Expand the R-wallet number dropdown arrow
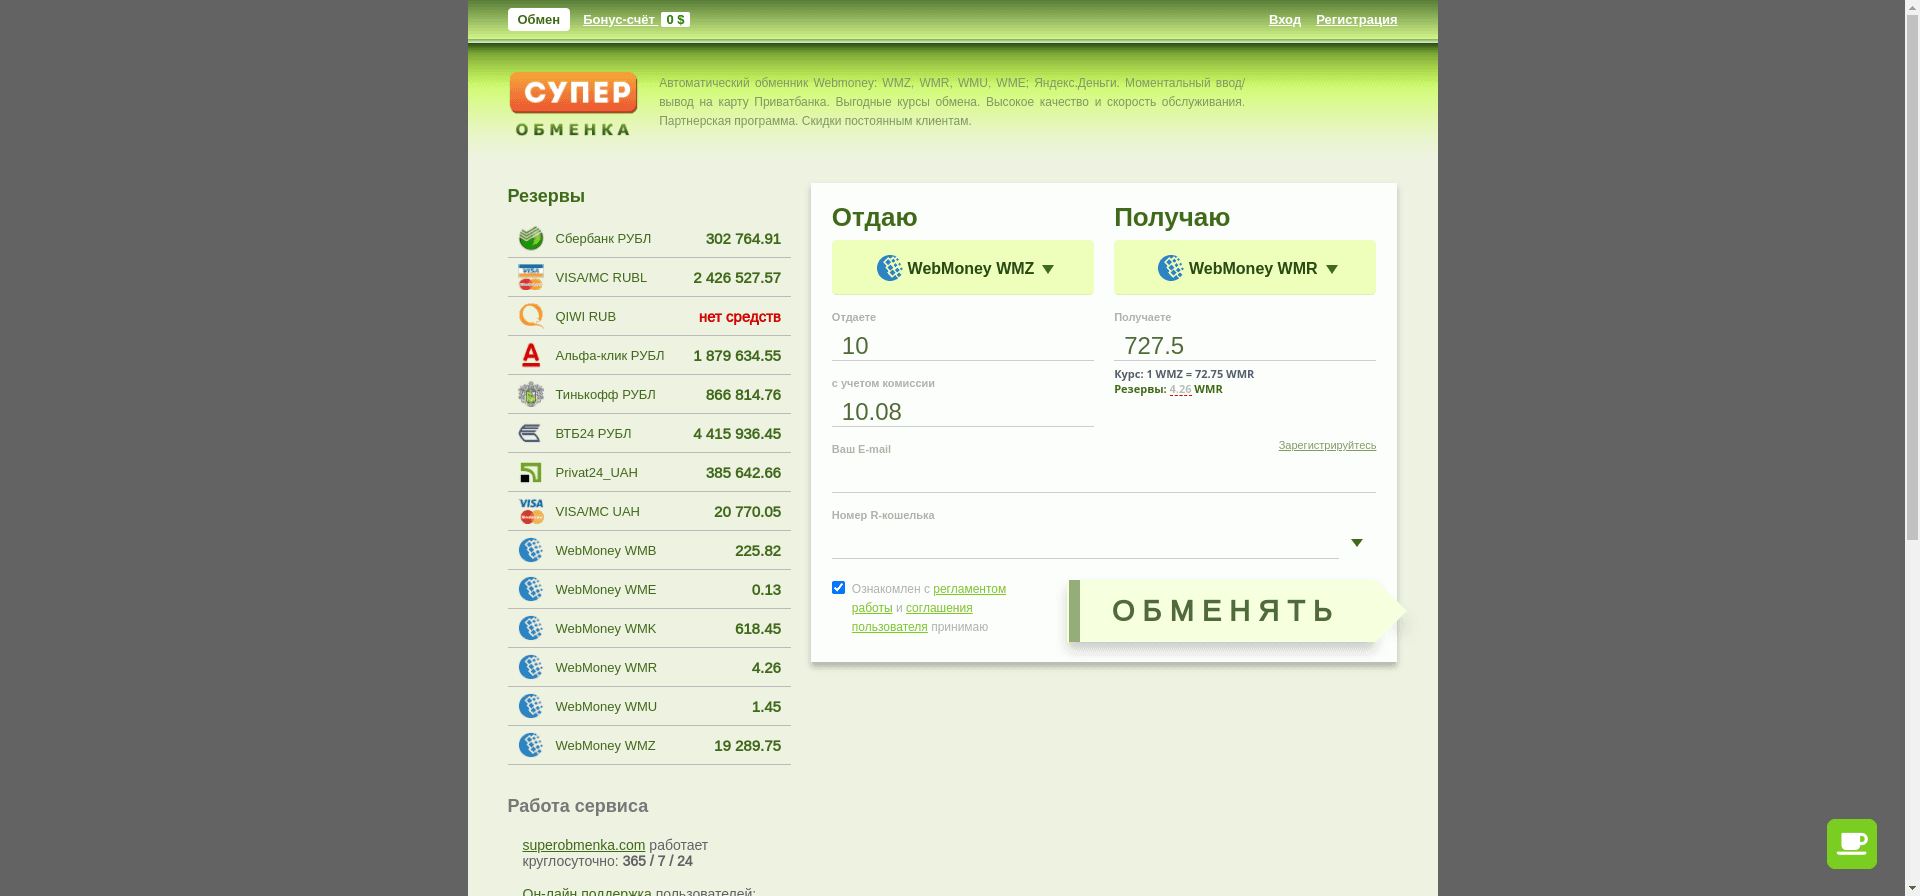The image size is (1920, 896). (x=1357, y=543)
